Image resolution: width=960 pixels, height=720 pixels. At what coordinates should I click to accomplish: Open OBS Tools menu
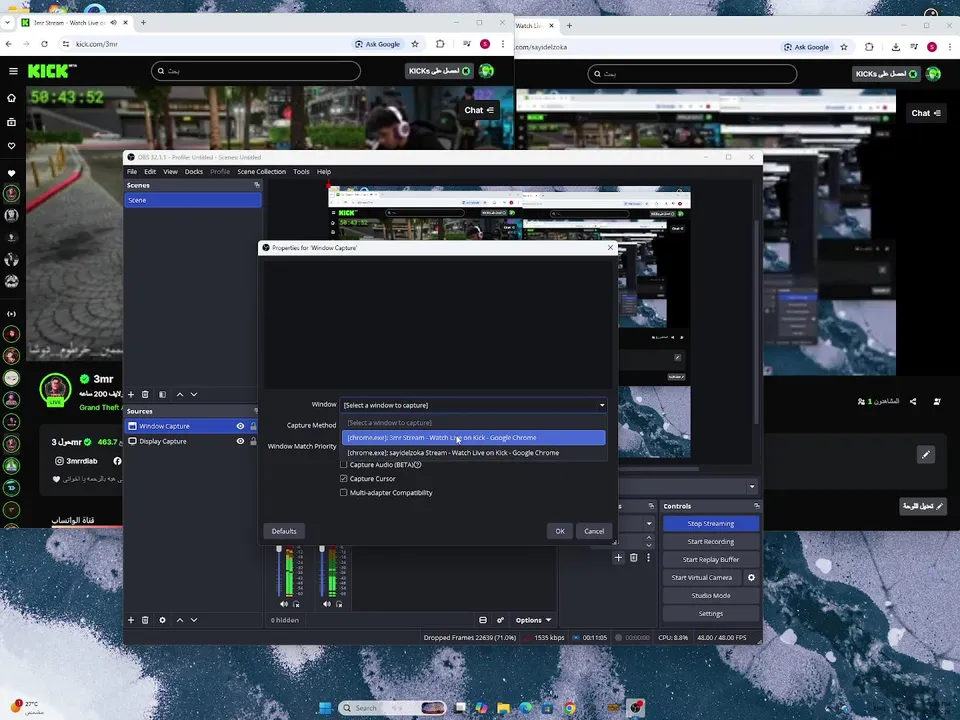(x=301, y=171)
